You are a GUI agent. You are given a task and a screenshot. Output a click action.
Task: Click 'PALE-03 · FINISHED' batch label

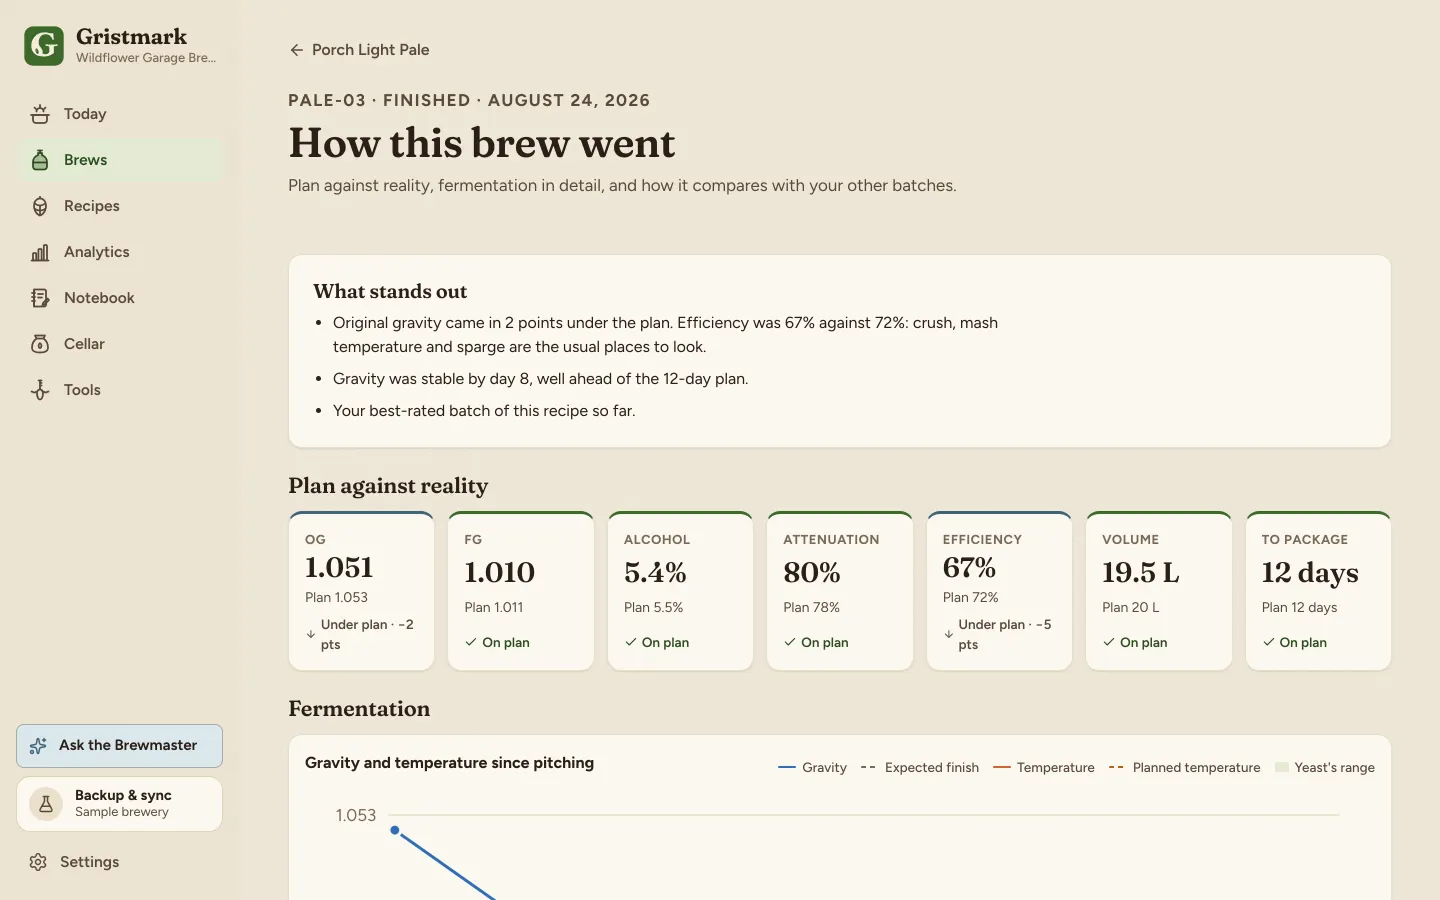(x=379, y=100)
